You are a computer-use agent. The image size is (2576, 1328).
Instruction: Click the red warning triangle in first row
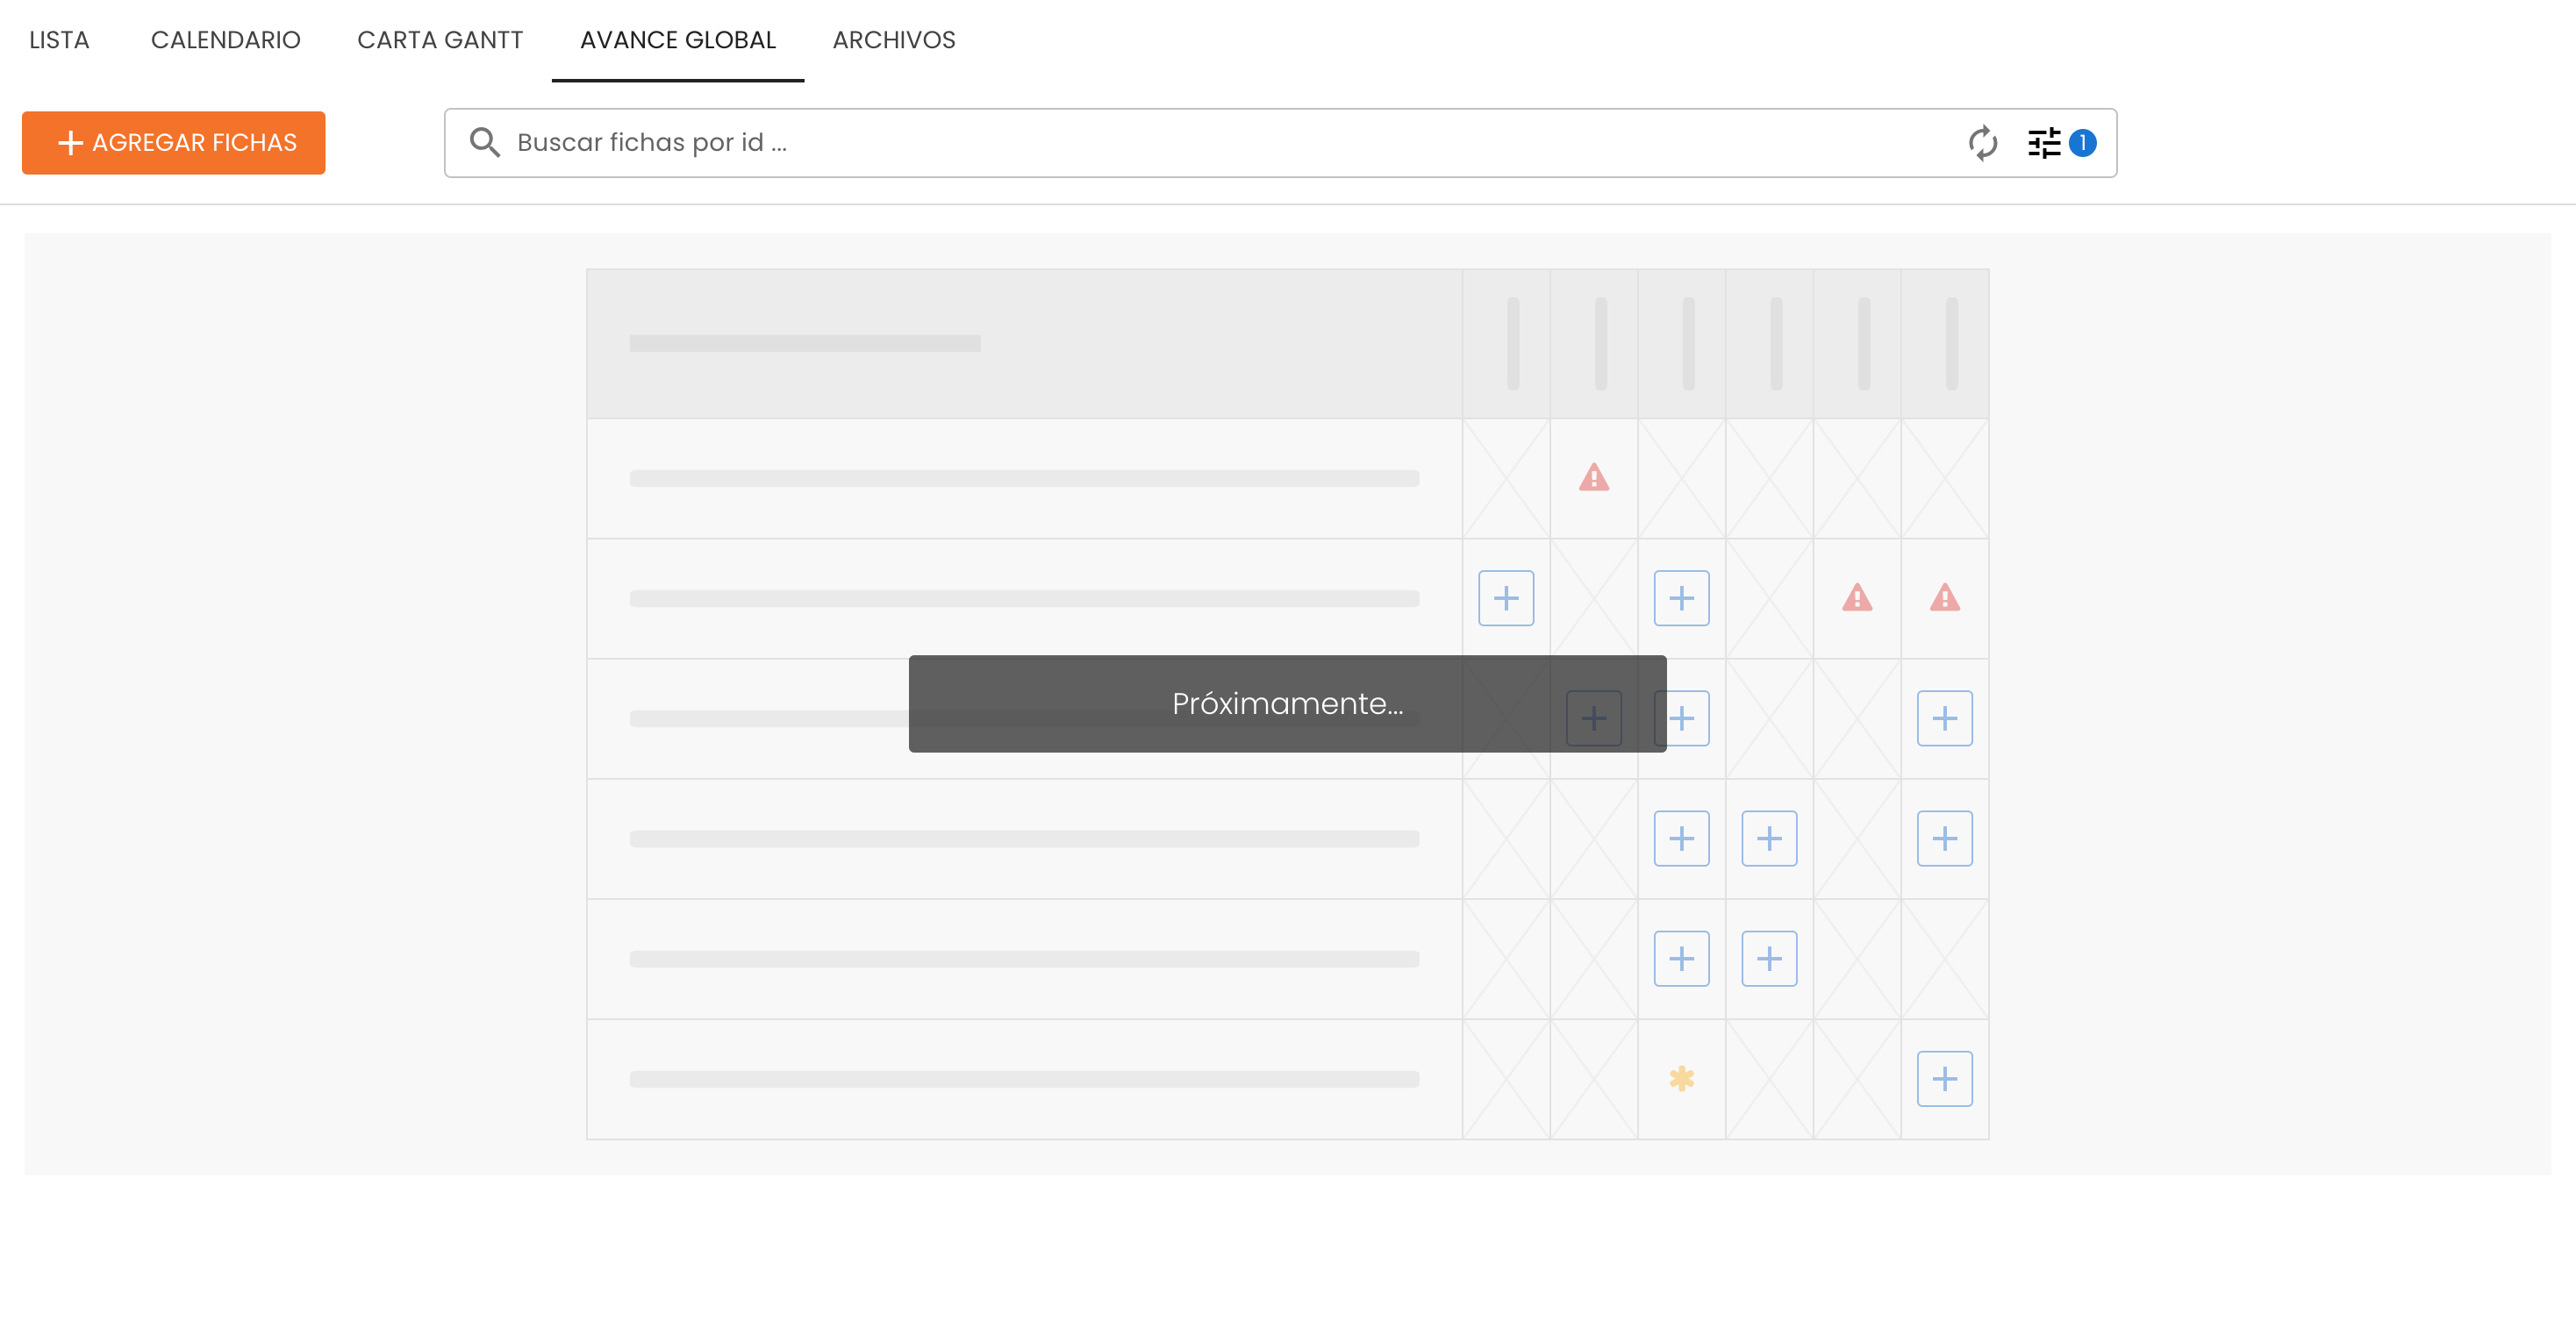[1593, 478]
